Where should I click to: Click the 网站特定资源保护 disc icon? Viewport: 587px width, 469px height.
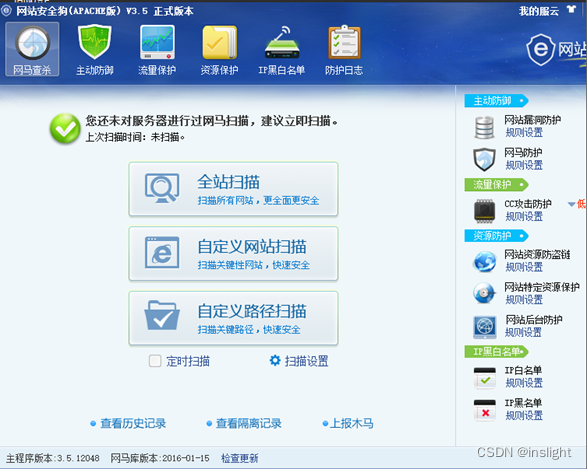pos(484,293)
